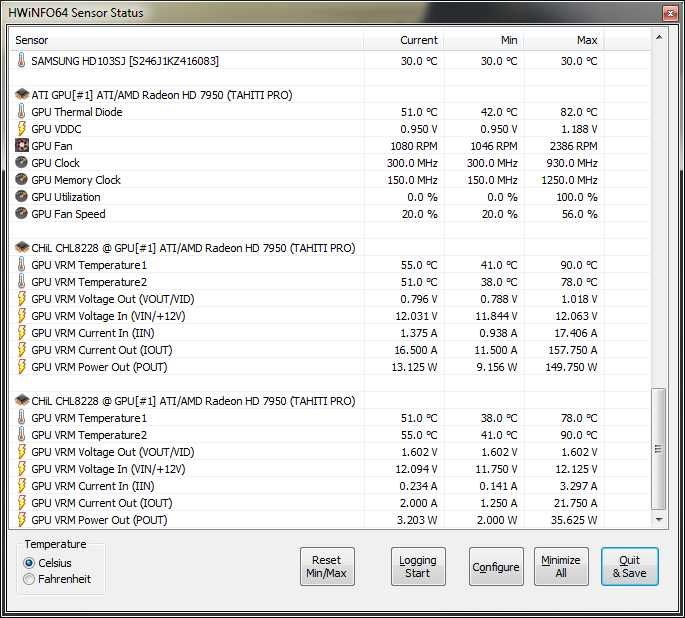Click the GPU Thermal Diode thermometer icon
This screenshot has width=685, height=618.
tap(21, 111)
